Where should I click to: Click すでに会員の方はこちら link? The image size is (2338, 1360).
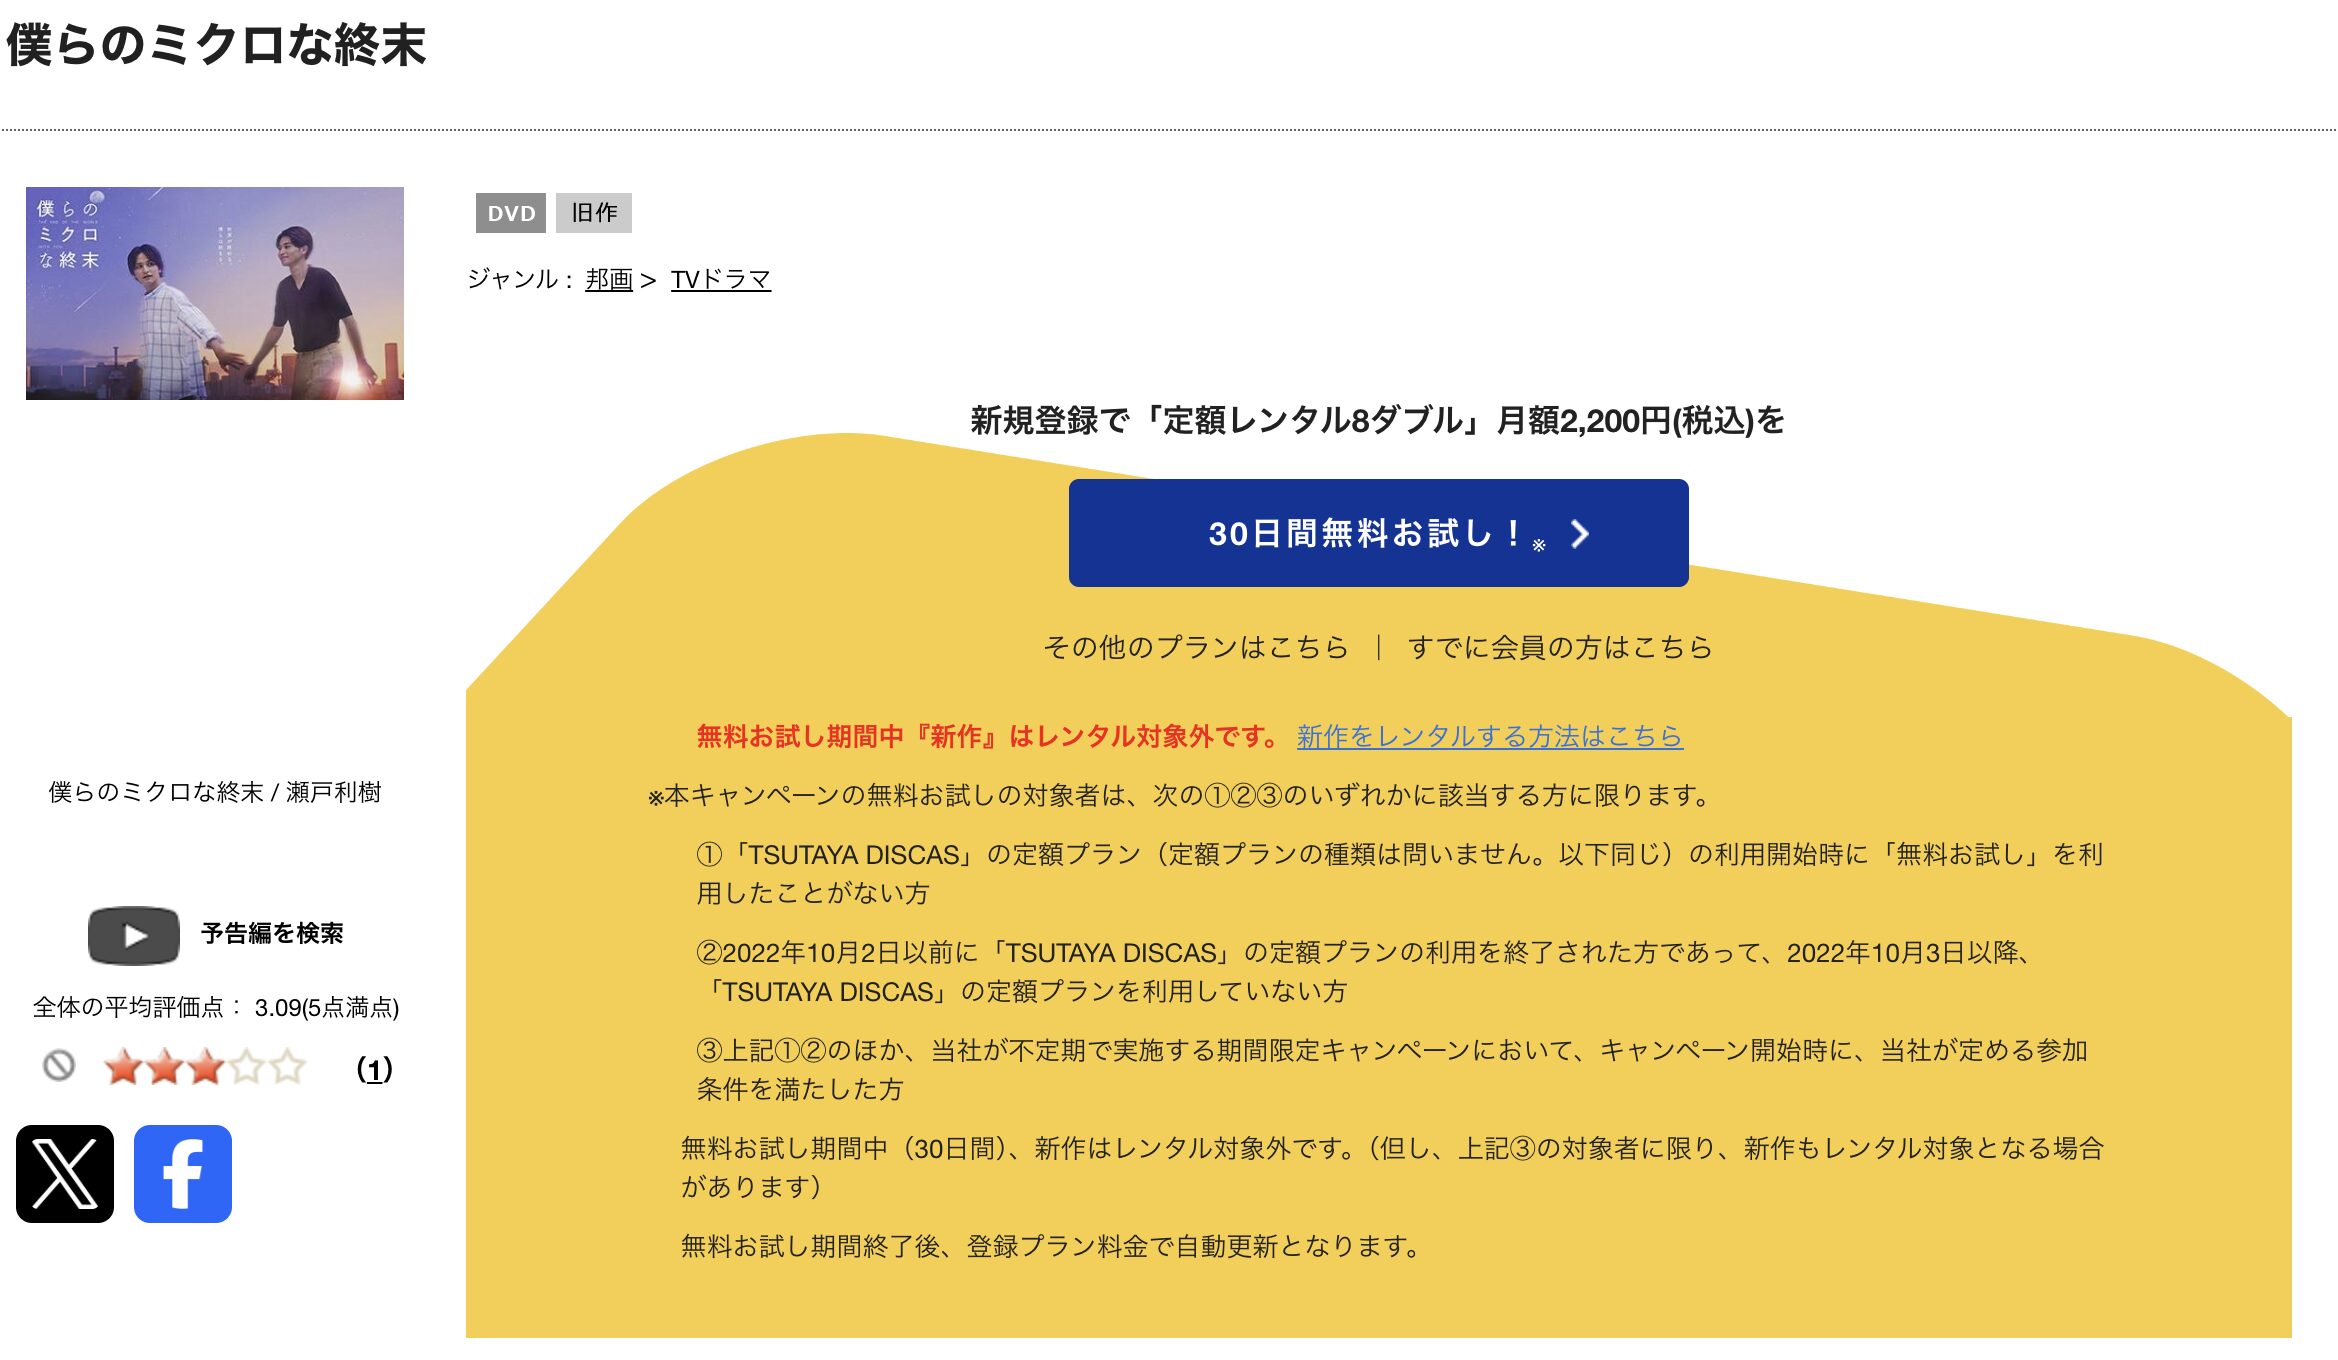point(1560,647)
